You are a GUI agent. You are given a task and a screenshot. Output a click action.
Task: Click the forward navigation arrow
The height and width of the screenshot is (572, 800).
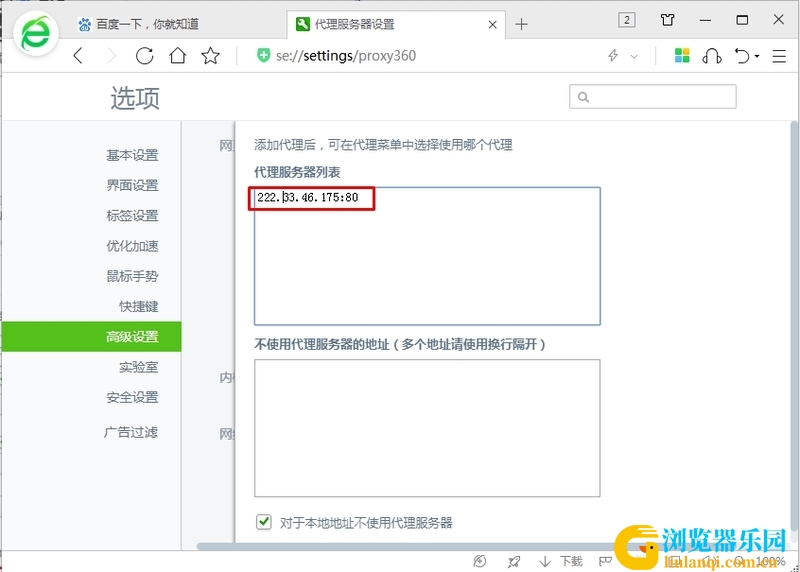coord(111,56)
